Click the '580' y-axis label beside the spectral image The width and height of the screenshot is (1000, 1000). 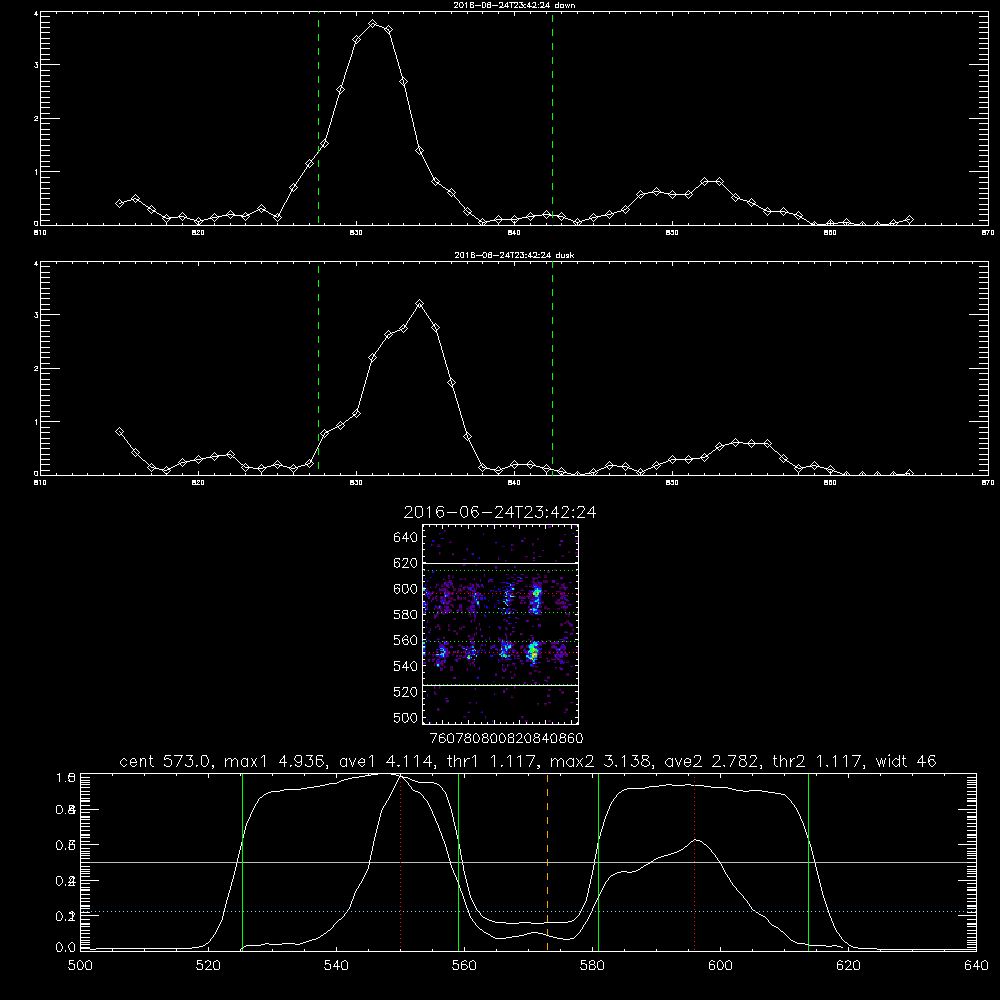[405, 615]
